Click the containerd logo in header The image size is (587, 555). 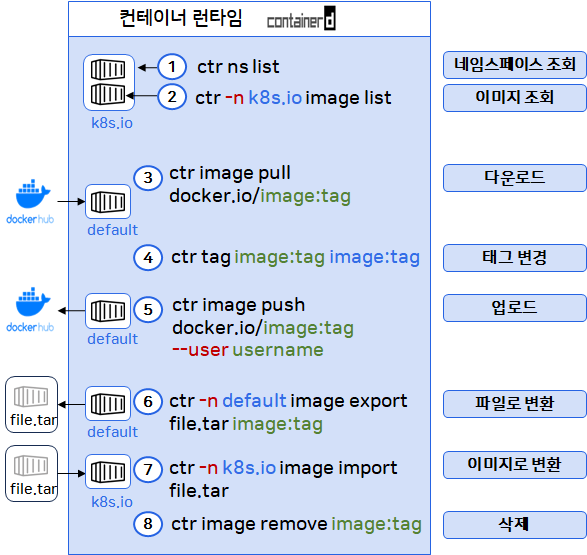pos(301,18)
